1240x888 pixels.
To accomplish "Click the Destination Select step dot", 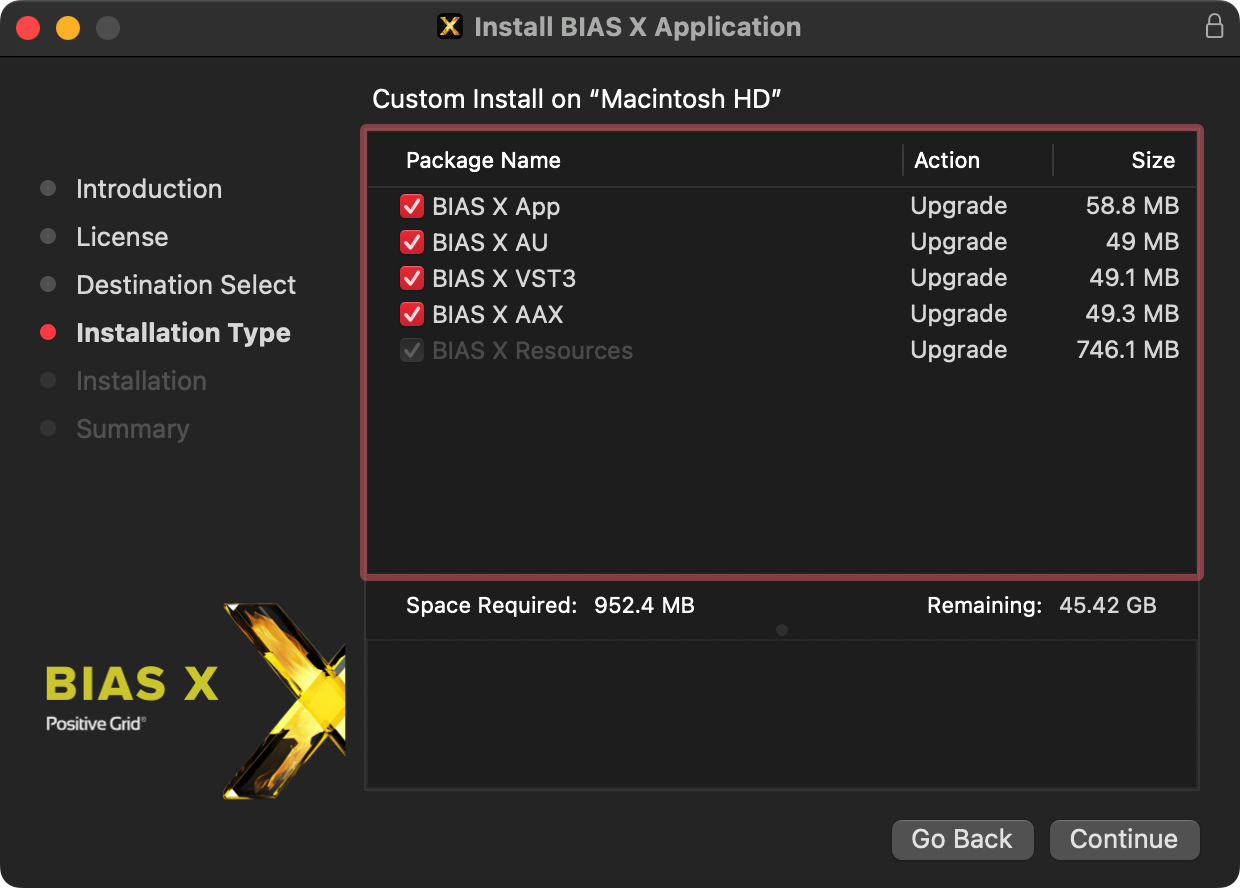I will (48, 284).
